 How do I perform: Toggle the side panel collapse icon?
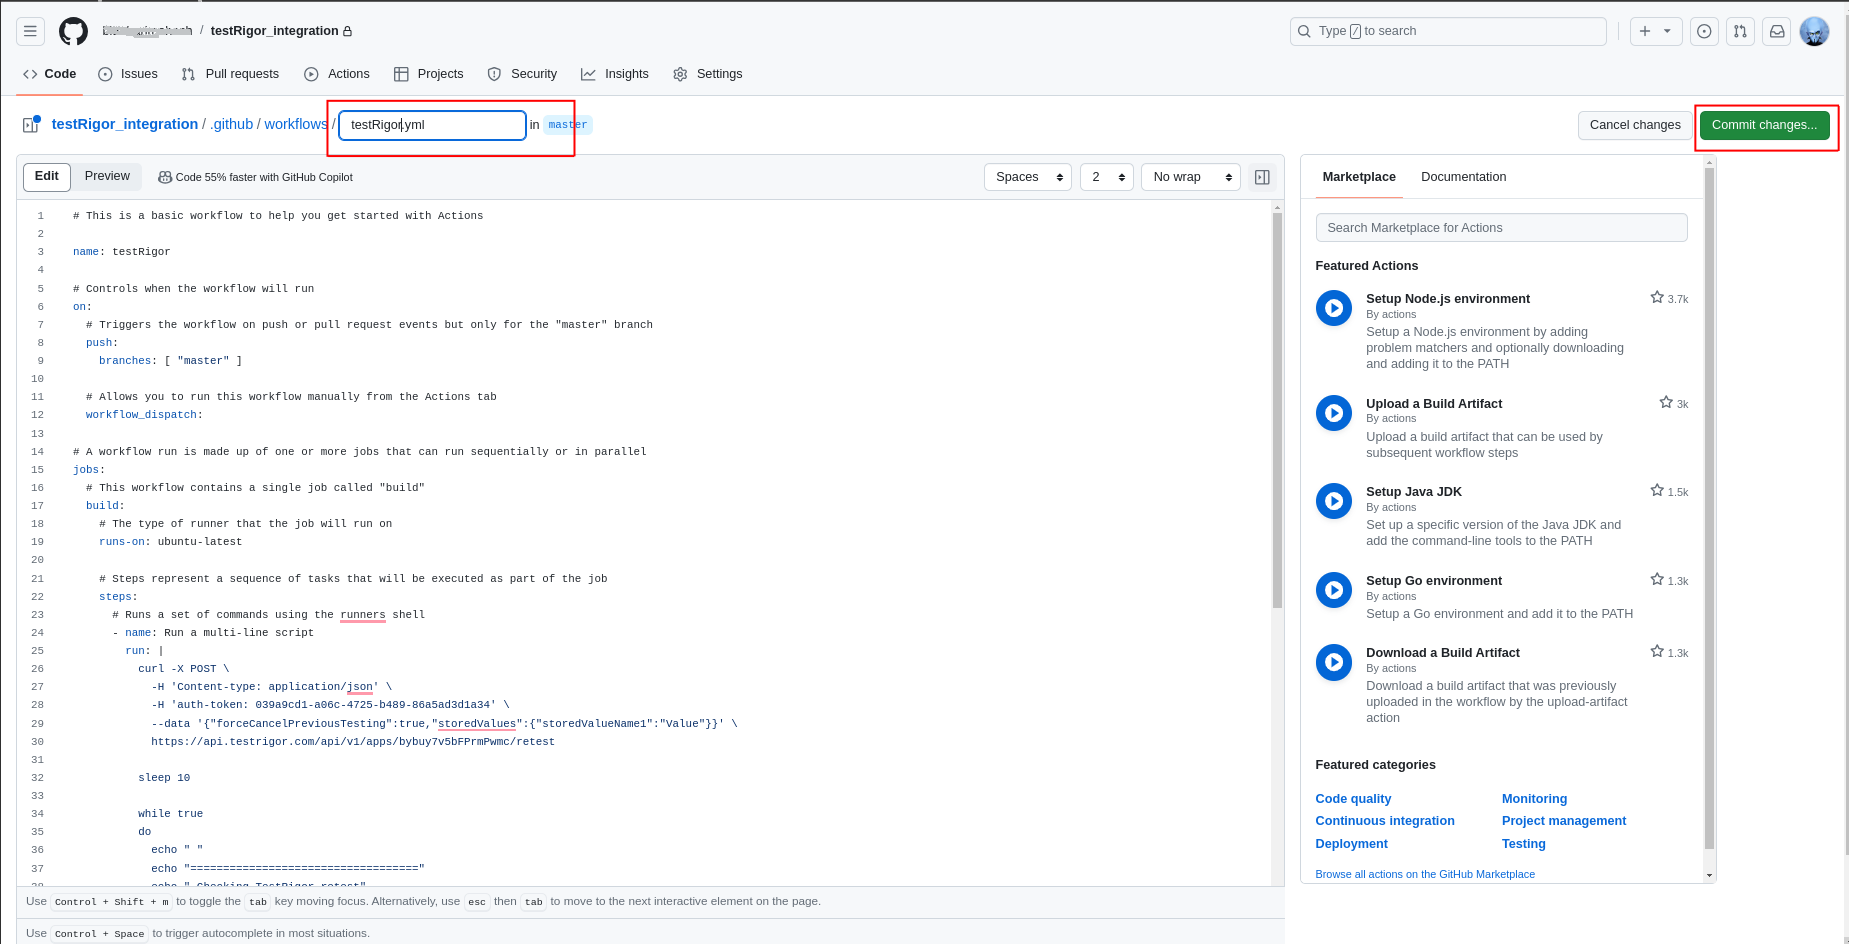pyautogui.click(x=1262, y=177)
